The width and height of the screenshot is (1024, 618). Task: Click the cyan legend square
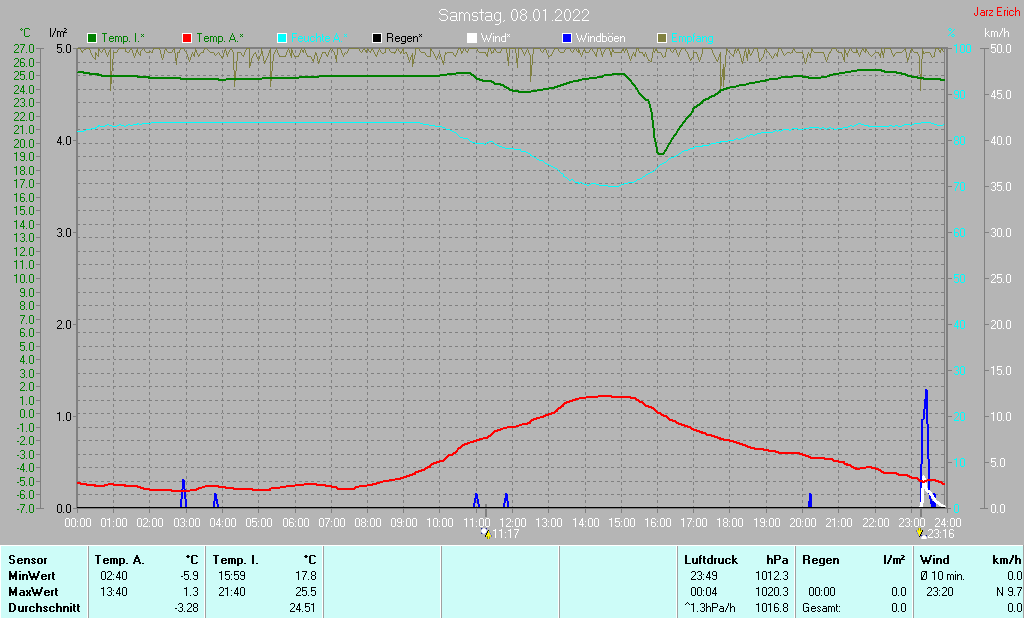282,38
